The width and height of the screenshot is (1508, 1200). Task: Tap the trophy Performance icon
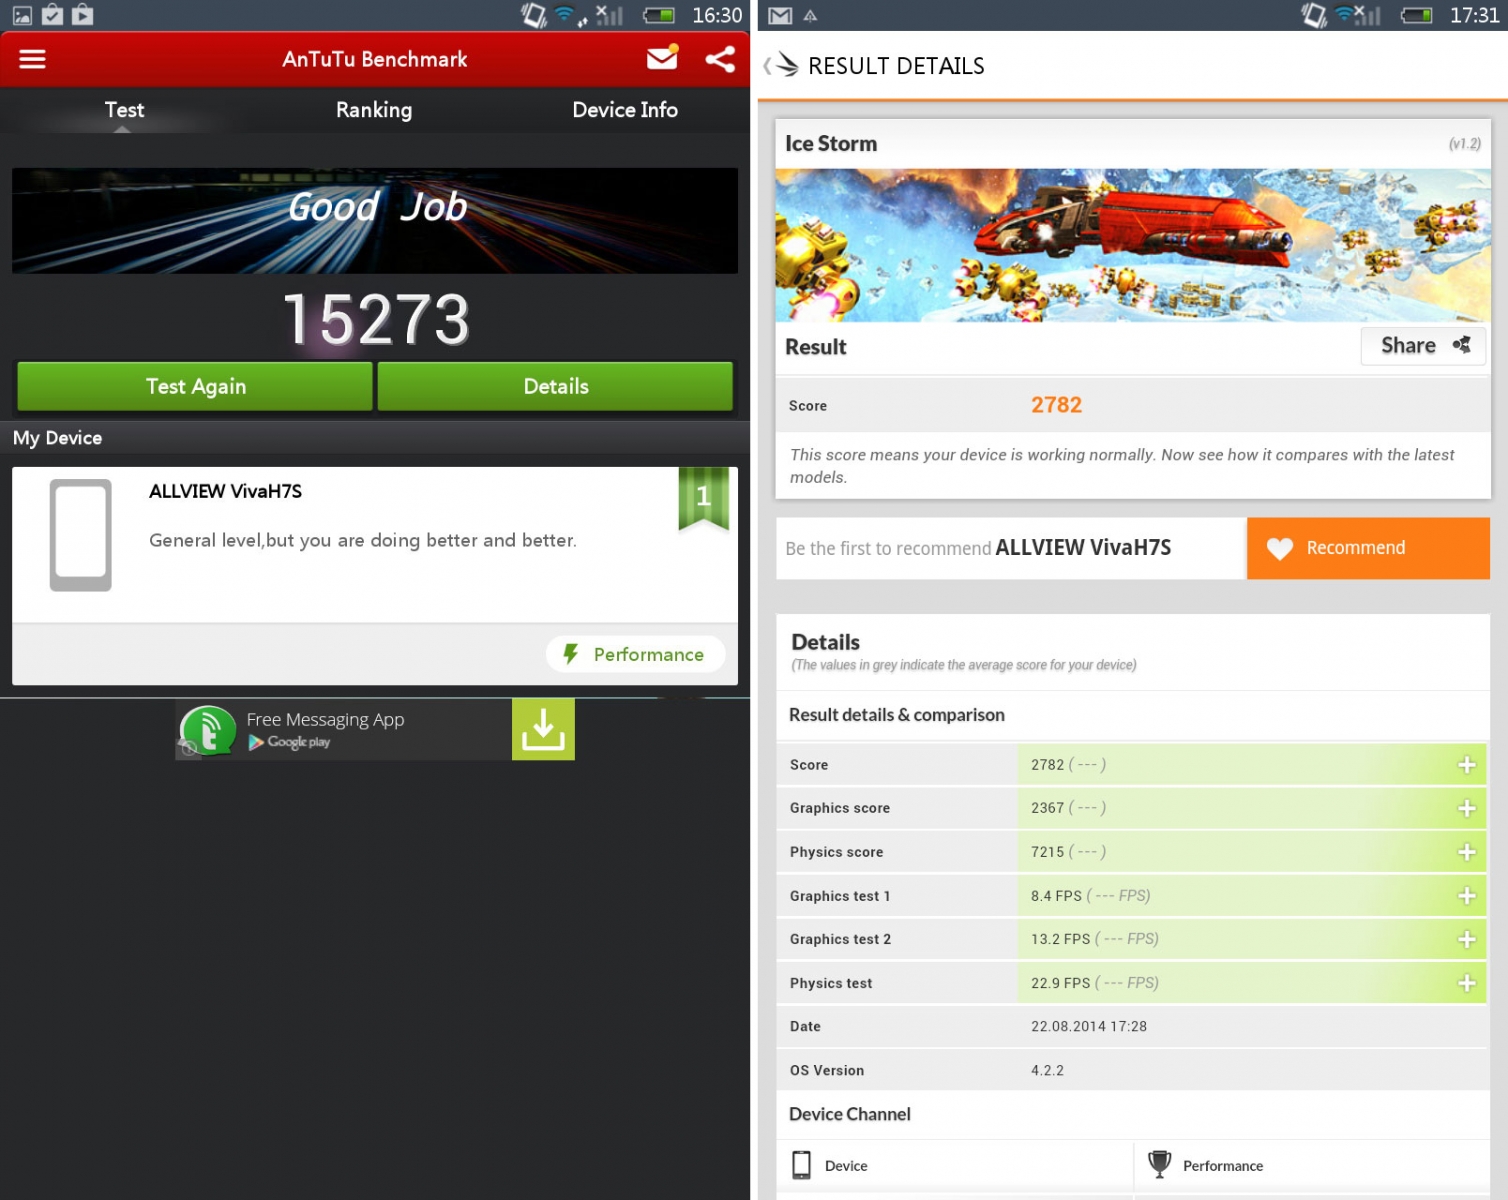(1159, 1165)
